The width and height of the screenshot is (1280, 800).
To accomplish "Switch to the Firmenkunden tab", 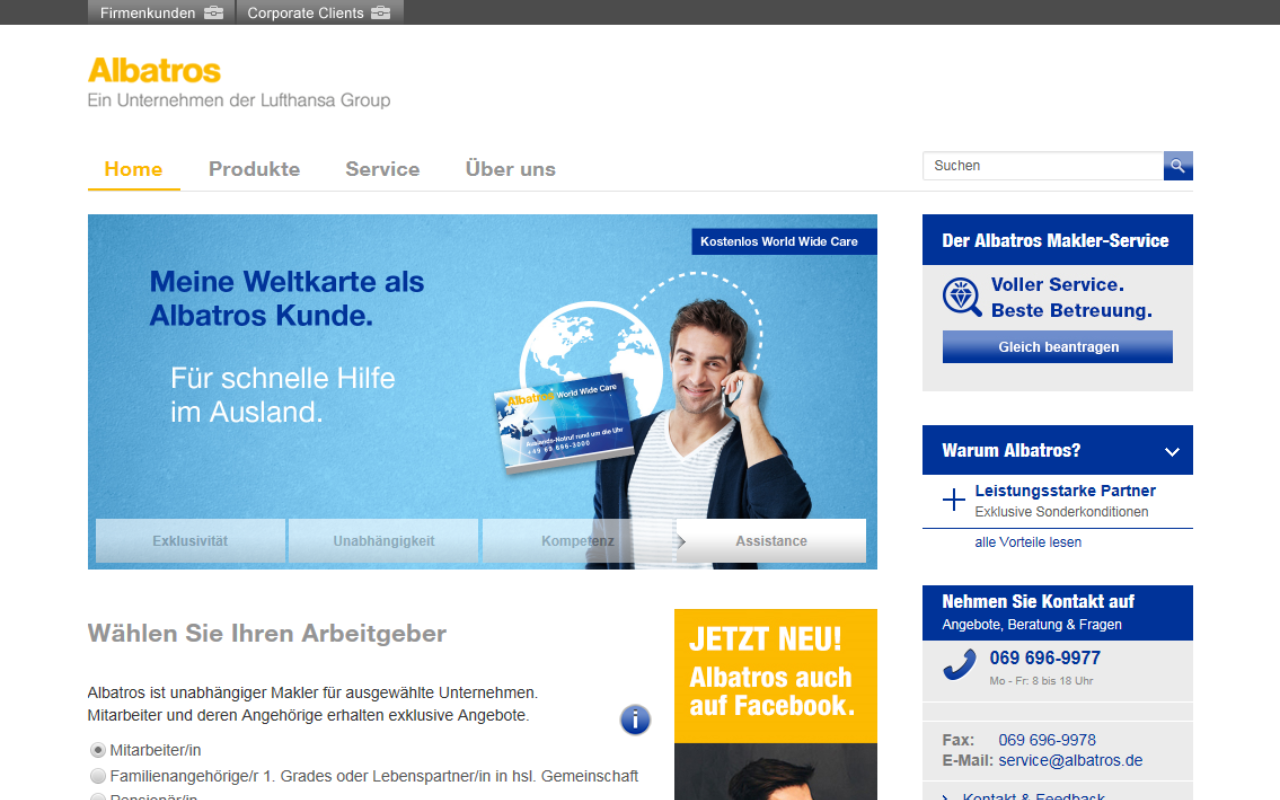I will [162, 13].
